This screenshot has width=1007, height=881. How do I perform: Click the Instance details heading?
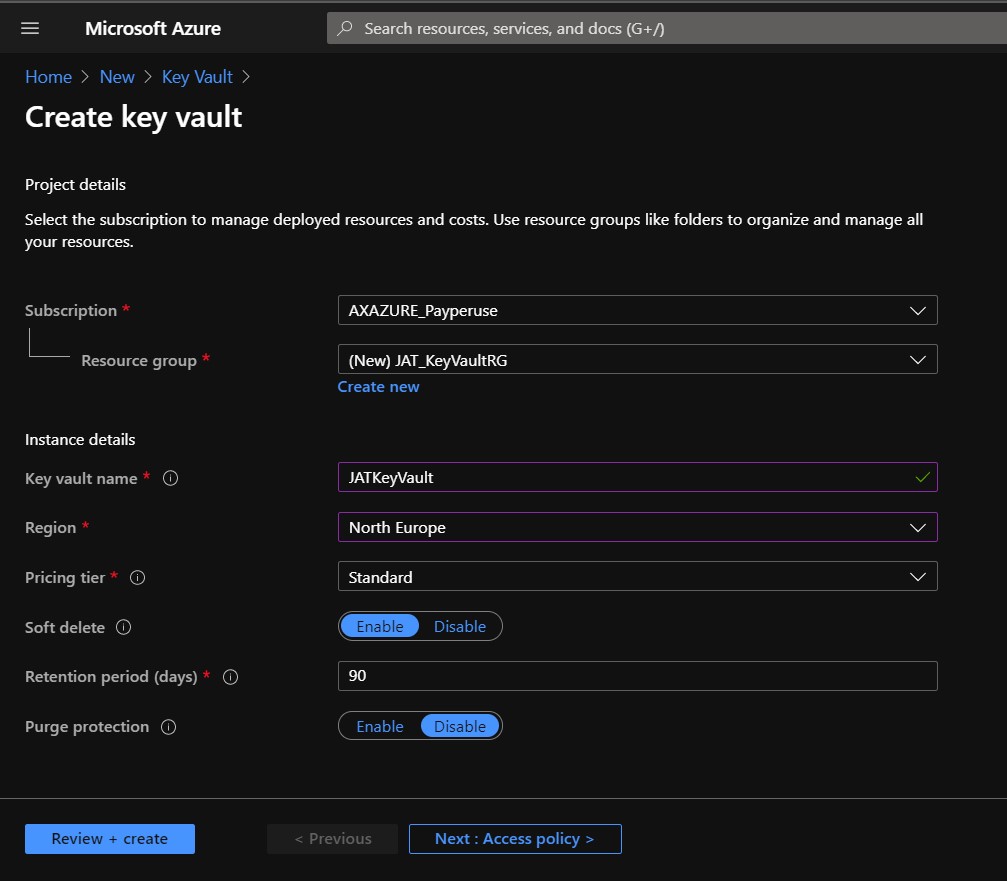(x=80, y=440)
